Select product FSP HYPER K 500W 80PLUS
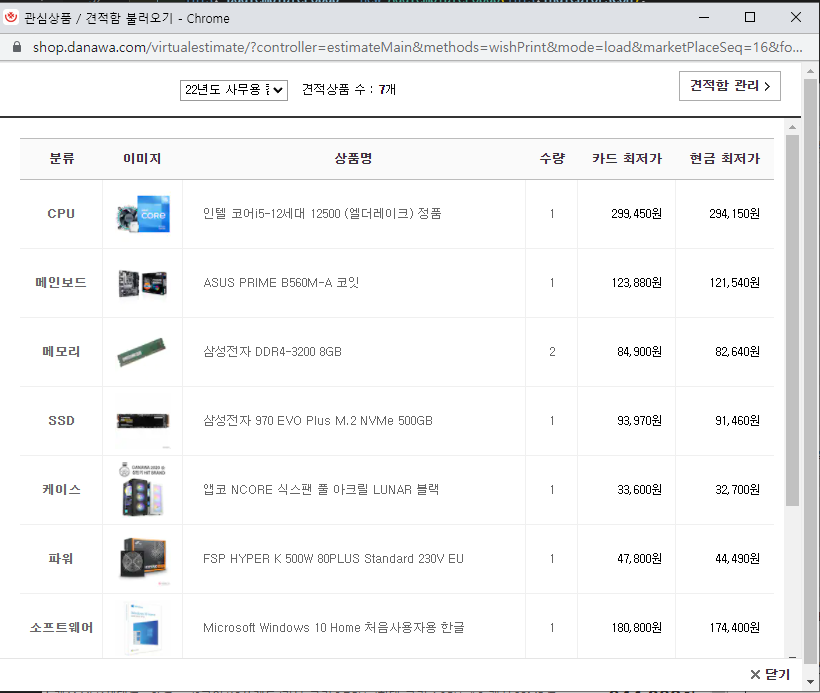This screenshot has width=820, height=693. 333,559
